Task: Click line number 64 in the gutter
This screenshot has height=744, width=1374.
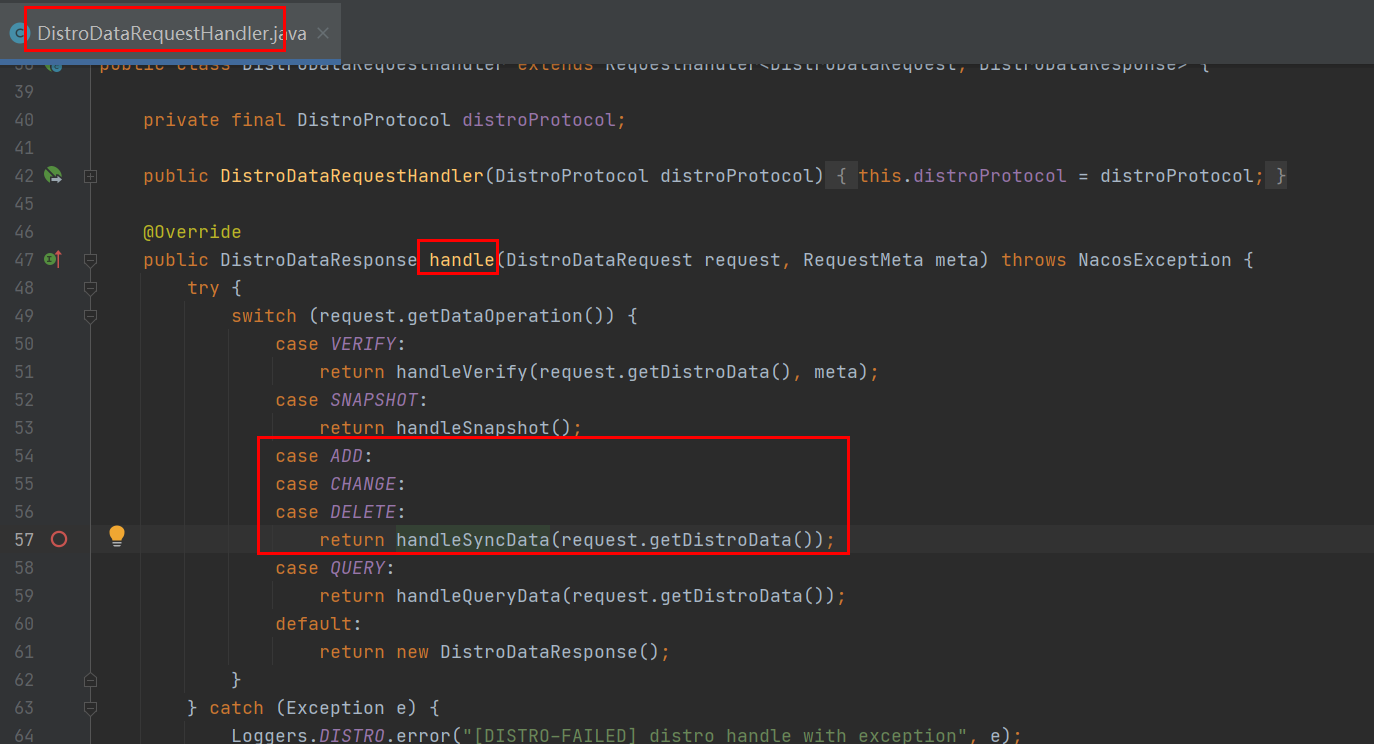Action: coord(24,736)
